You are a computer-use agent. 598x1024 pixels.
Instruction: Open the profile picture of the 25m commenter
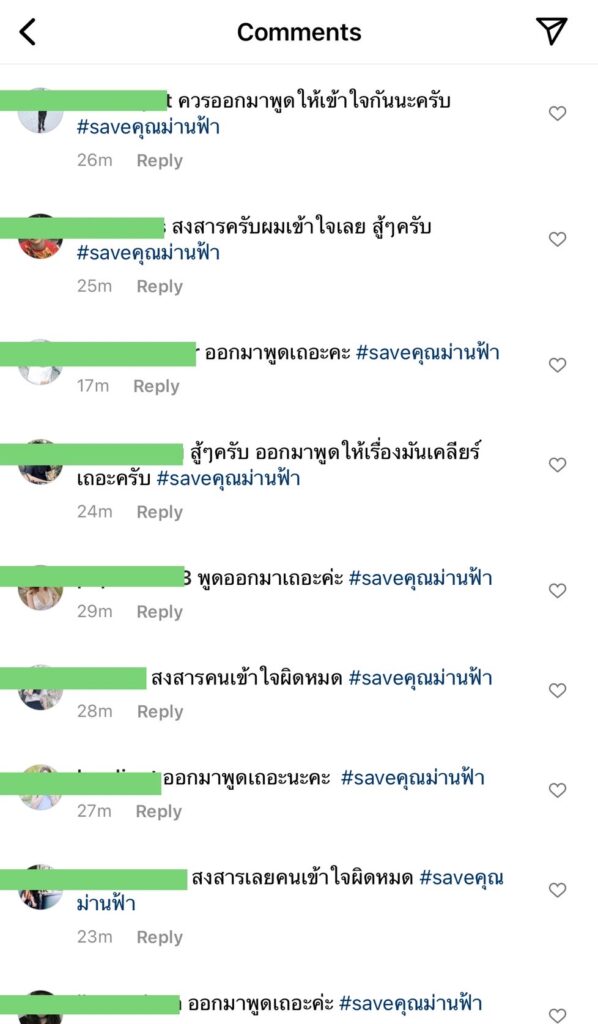pyautogui.click(x=40, y=237)
